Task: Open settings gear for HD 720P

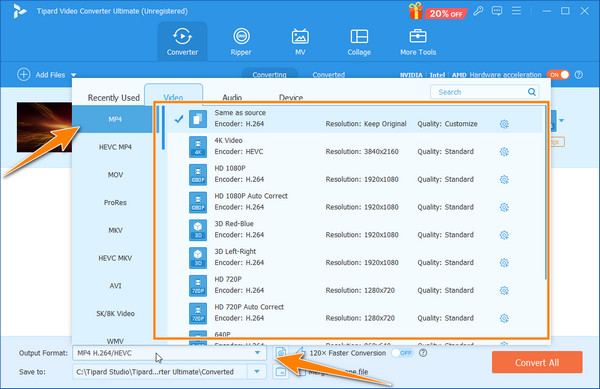Action: tap(504, 291)
